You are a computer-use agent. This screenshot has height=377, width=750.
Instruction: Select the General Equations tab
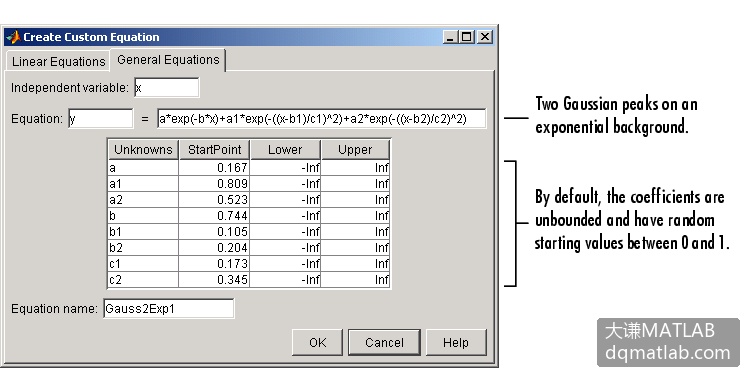(168, 60)
